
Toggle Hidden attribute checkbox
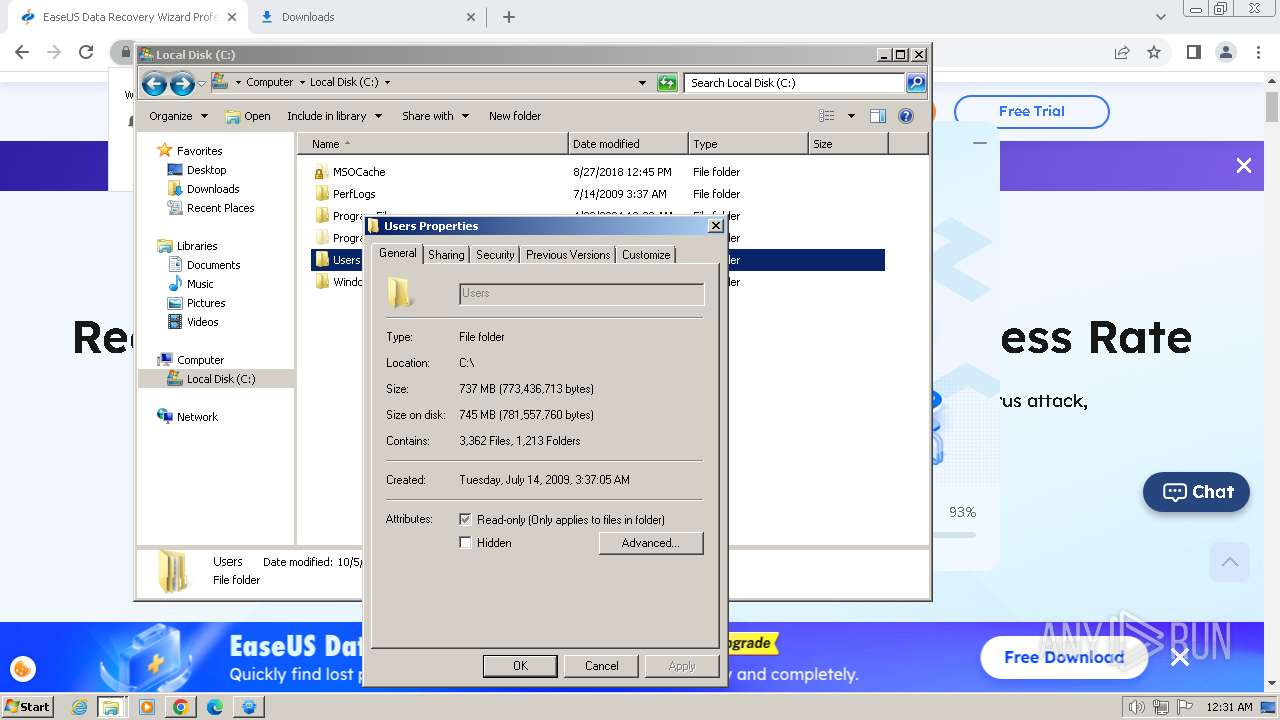(465, 543)
